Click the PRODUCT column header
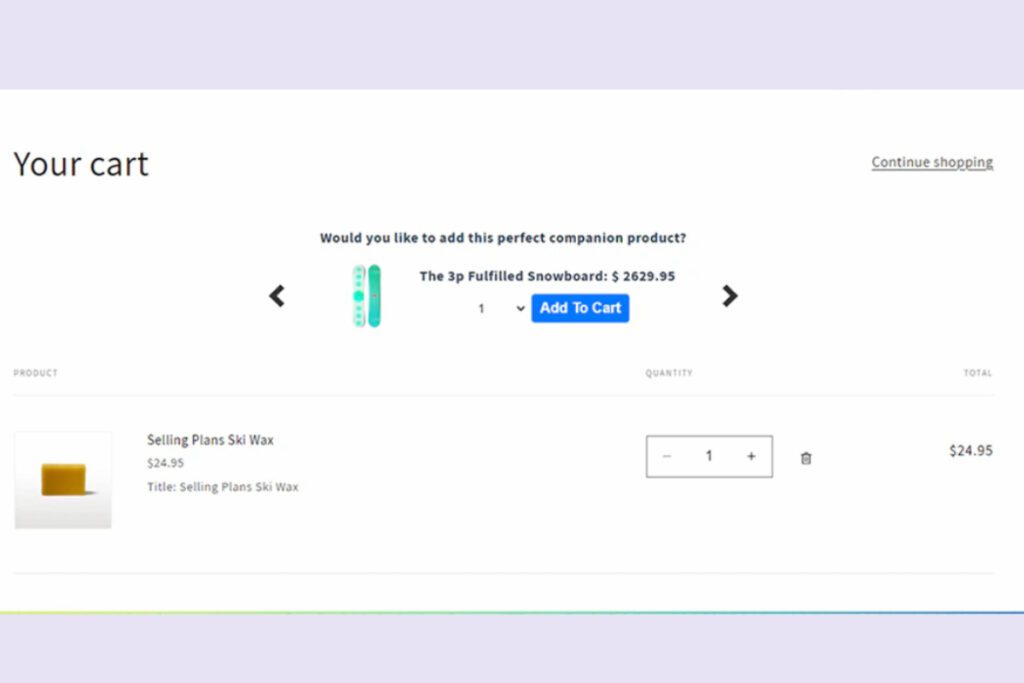Screen dimensions: 1024x683 [x=35, y=373]
